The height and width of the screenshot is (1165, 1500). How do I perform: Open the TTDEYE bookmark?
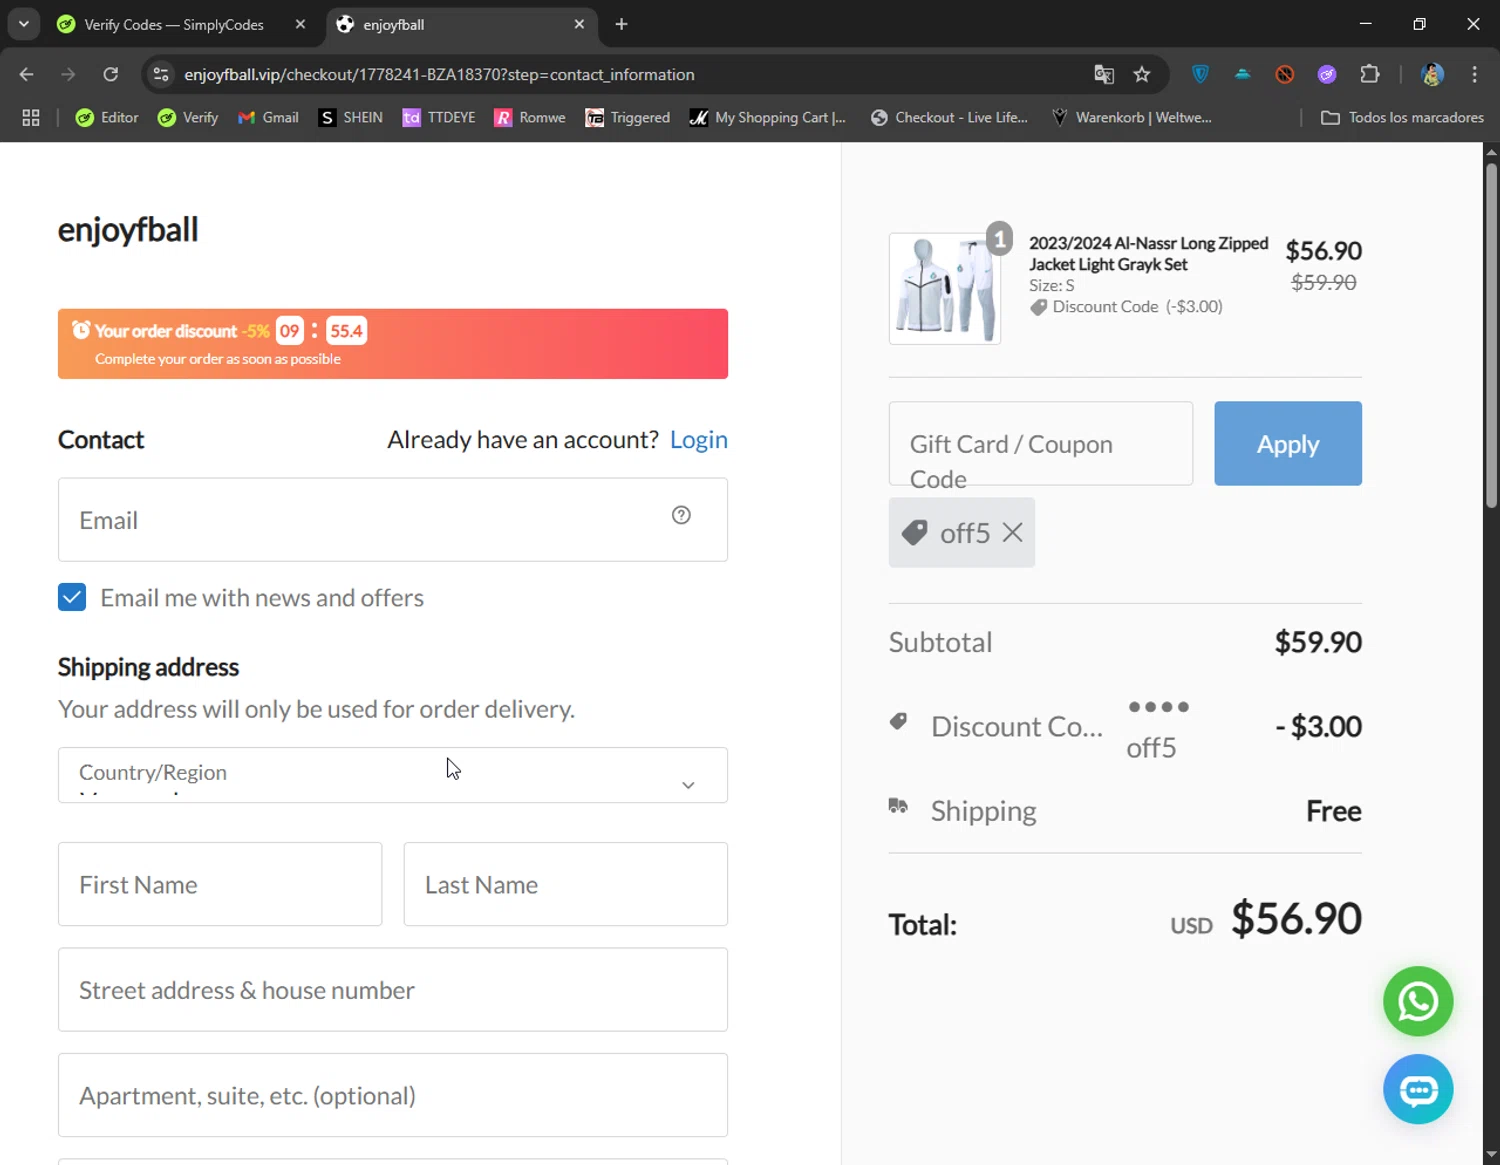point(438,118)
